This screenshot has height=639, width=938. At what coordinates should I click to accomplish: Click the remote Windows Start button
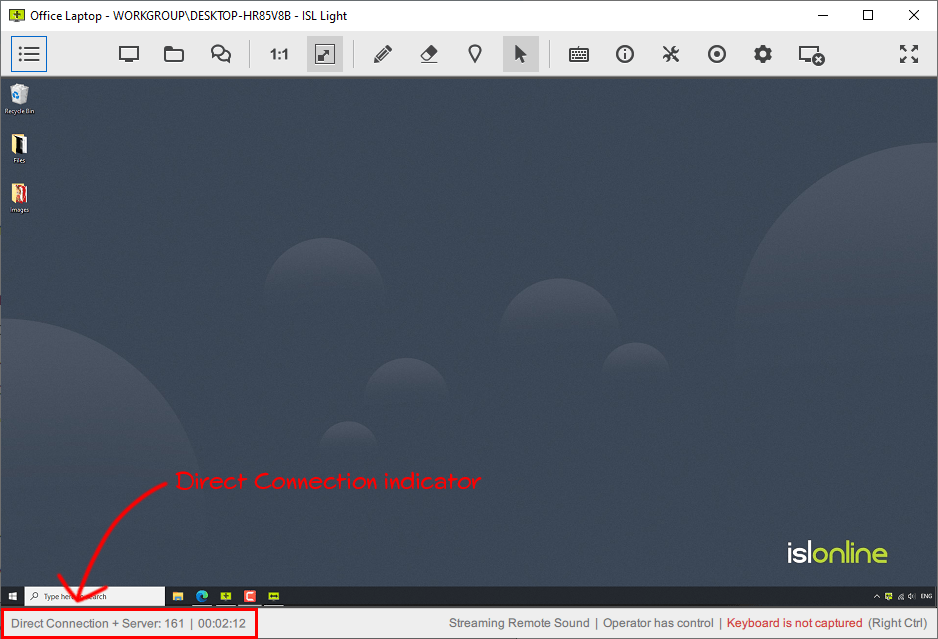coord(13,596)
